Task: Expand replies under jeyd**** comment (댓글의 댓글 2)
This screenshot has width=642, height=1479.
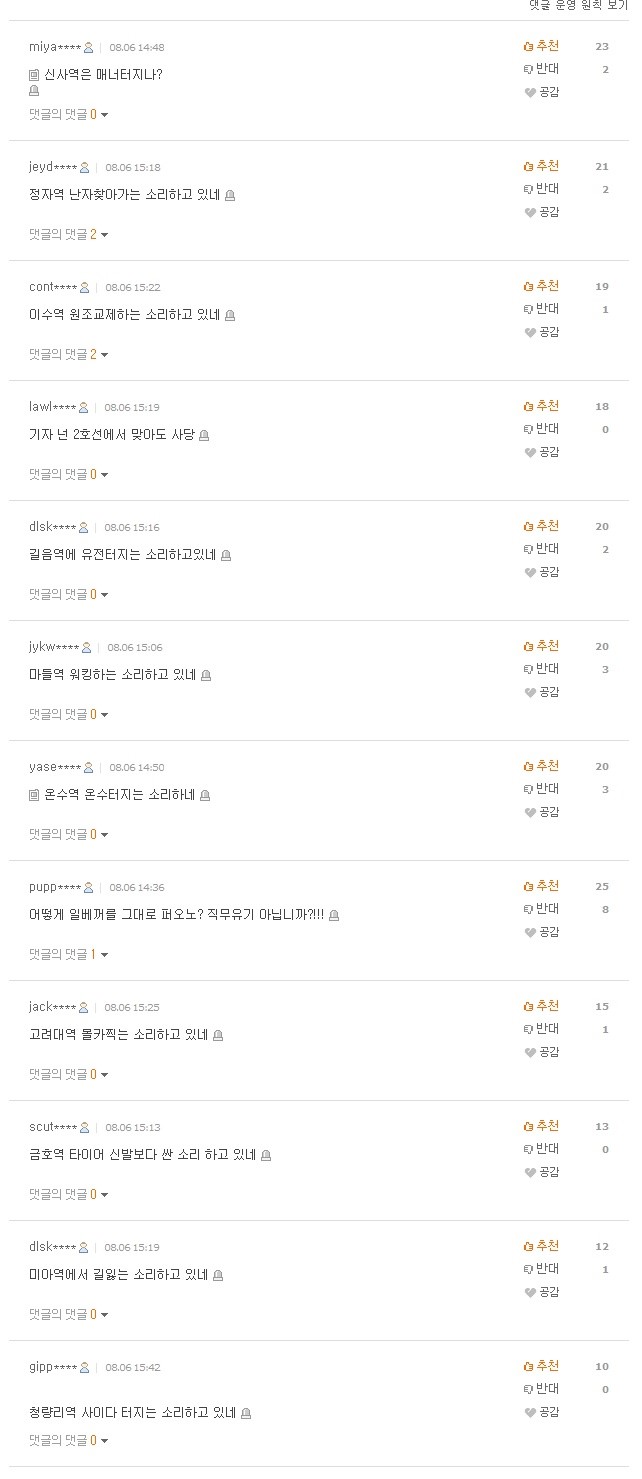Action: pos(69,234)
